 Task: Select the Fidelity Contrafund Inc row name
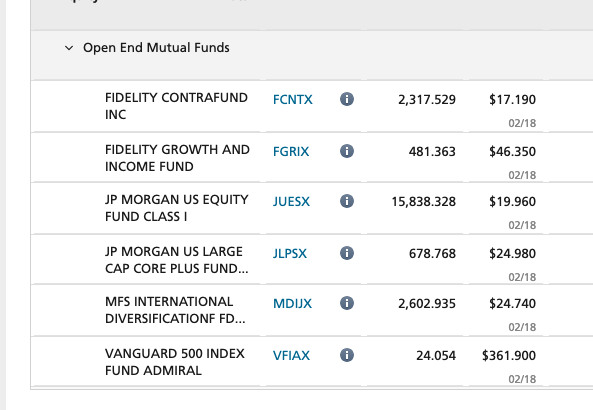coord(176,106)
